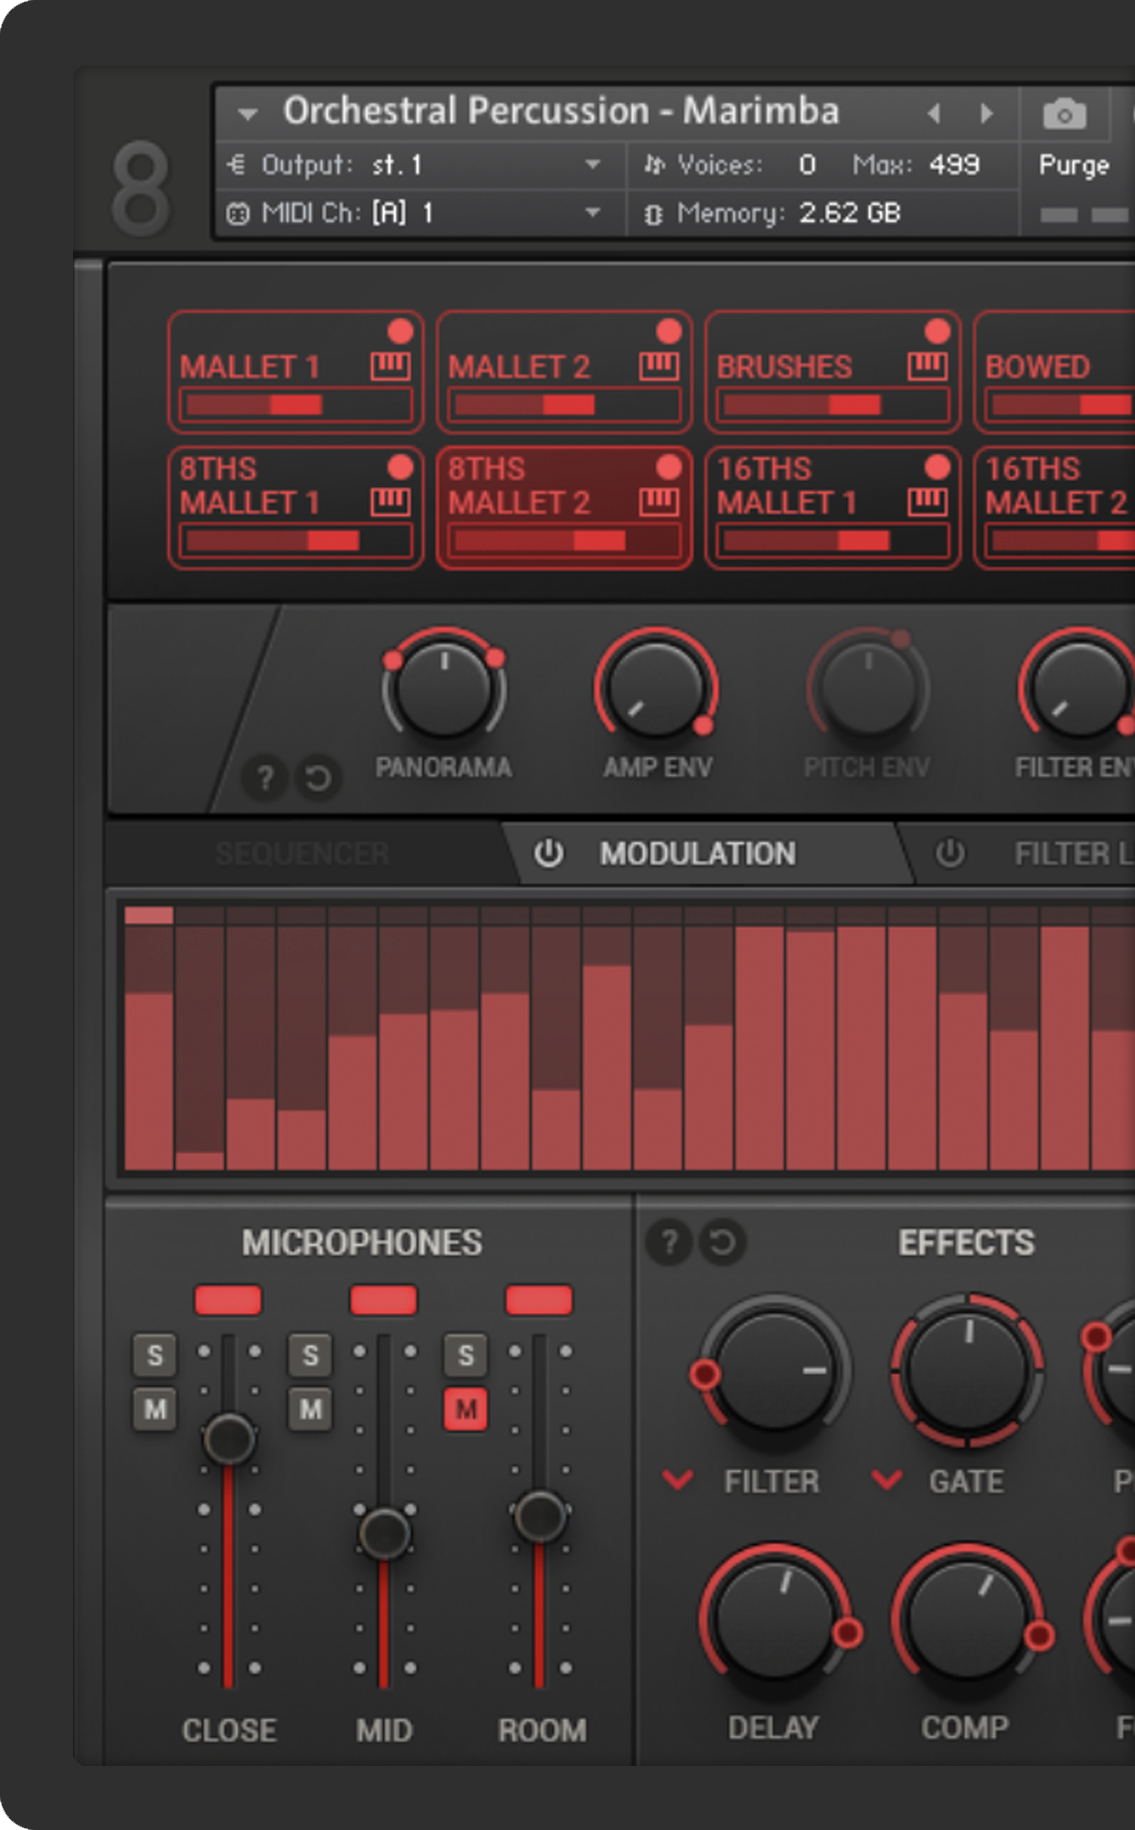Image resolution: width=1135 pixels, height=1830 pixels.
Task: Click the keyboard icon on Mallet 1
Action: (x=390, y=366)
